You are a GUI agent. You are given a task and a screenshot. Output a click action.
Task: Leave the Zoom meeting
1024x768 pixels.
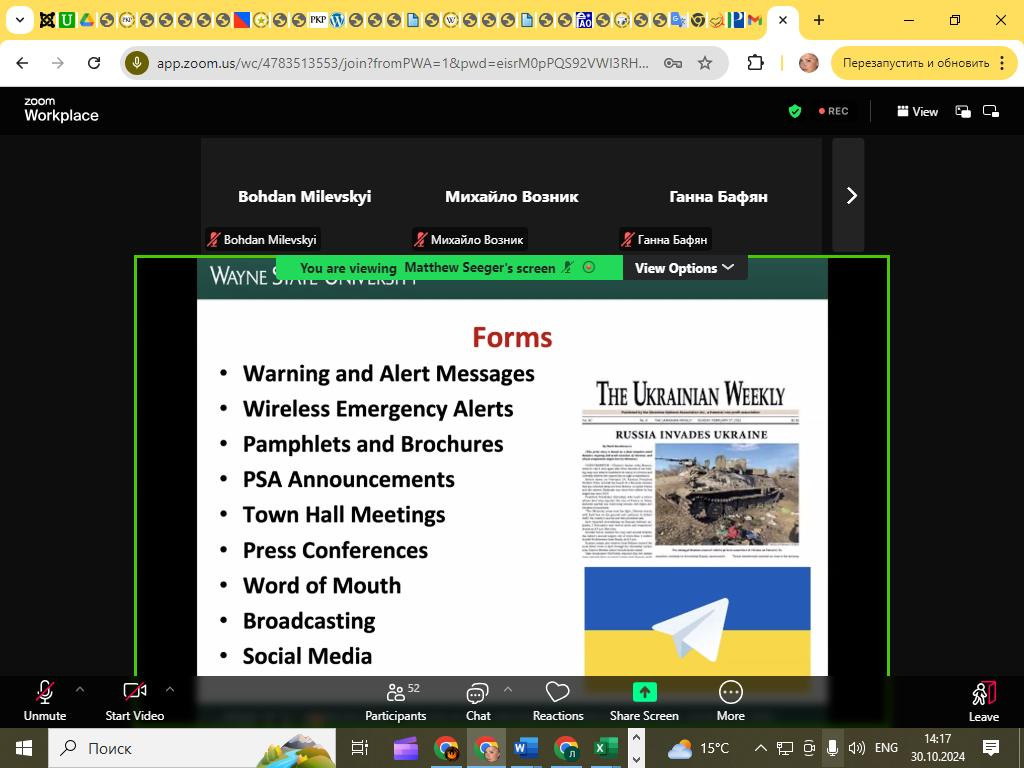click(x=983, y=700)
